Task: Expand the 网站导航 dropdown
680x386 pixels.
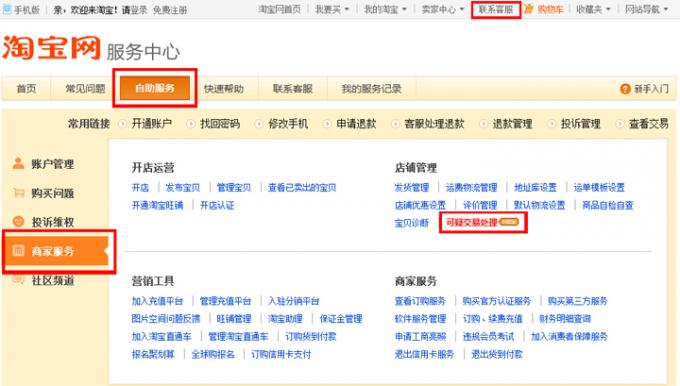Action: coord(646,9)
